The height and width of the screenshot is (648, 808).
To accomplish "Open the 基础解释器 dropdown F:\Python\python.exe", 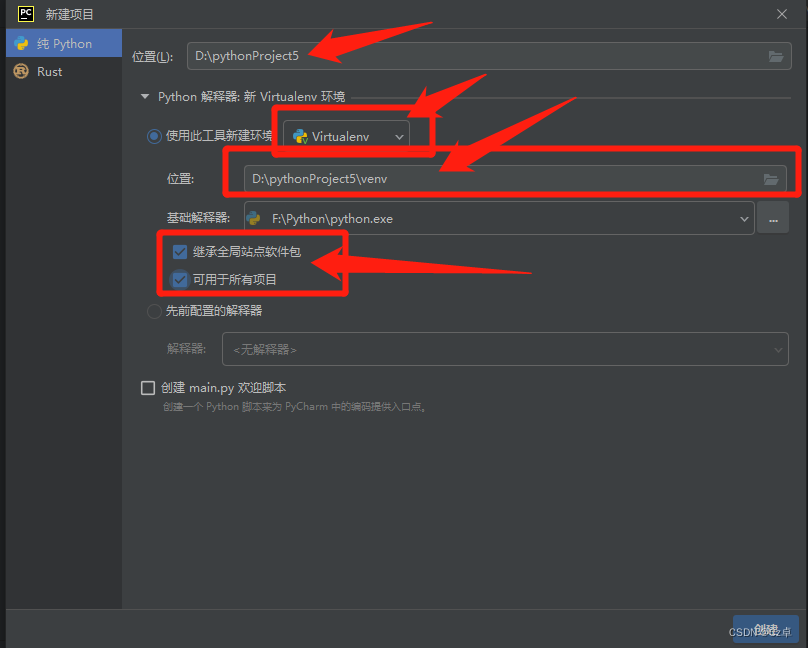I will point(499,218).
